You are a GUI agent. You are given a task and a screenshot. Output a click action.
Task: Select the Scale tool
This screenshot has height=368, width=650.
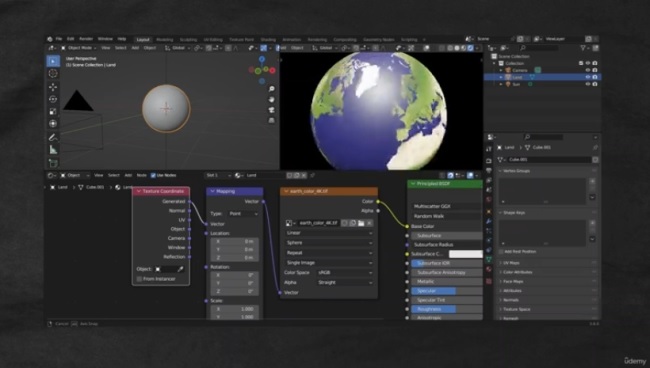[53, 111]
